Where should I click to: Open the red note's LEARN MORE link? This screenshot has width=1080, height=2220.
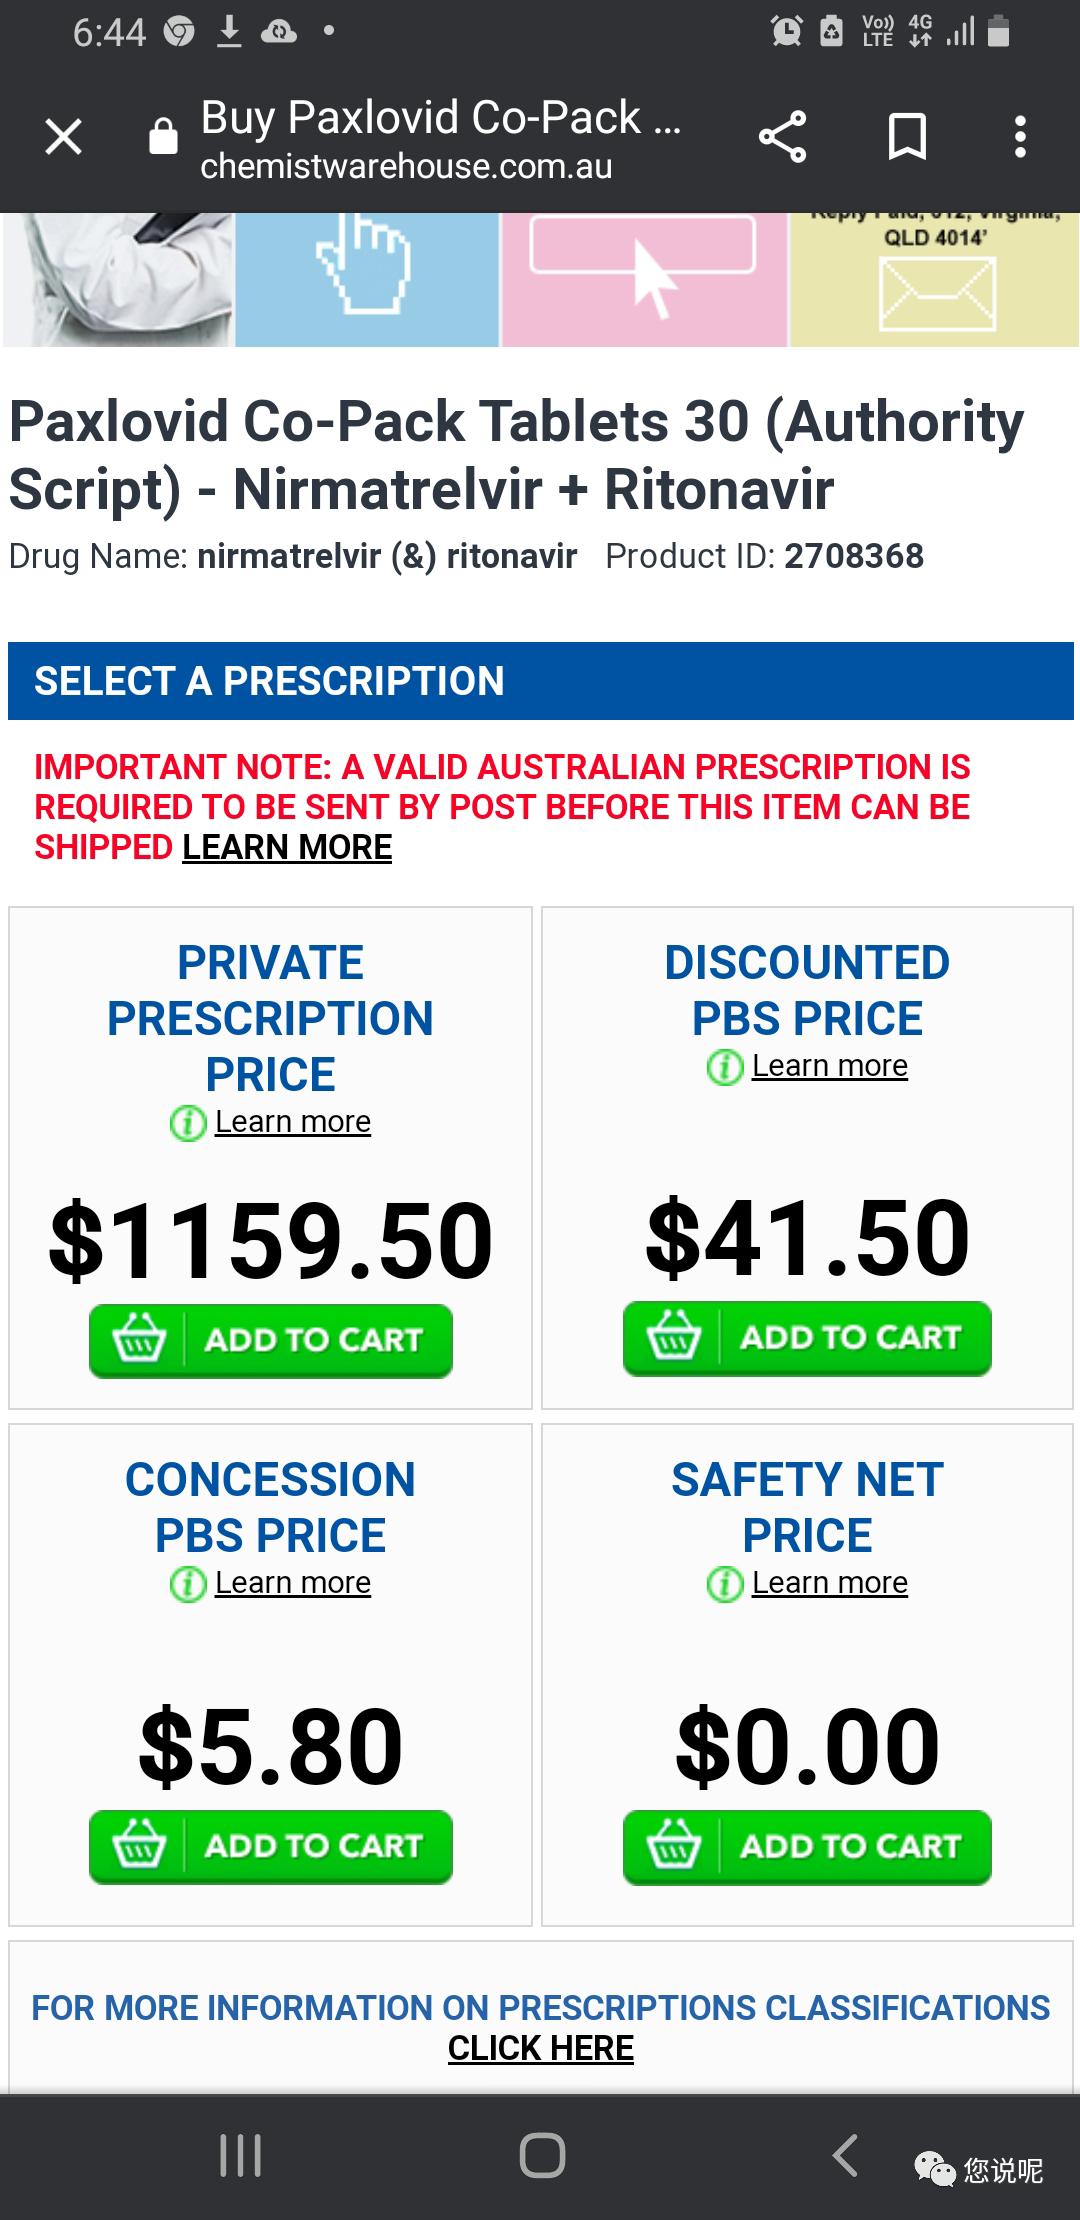point(287,848)
